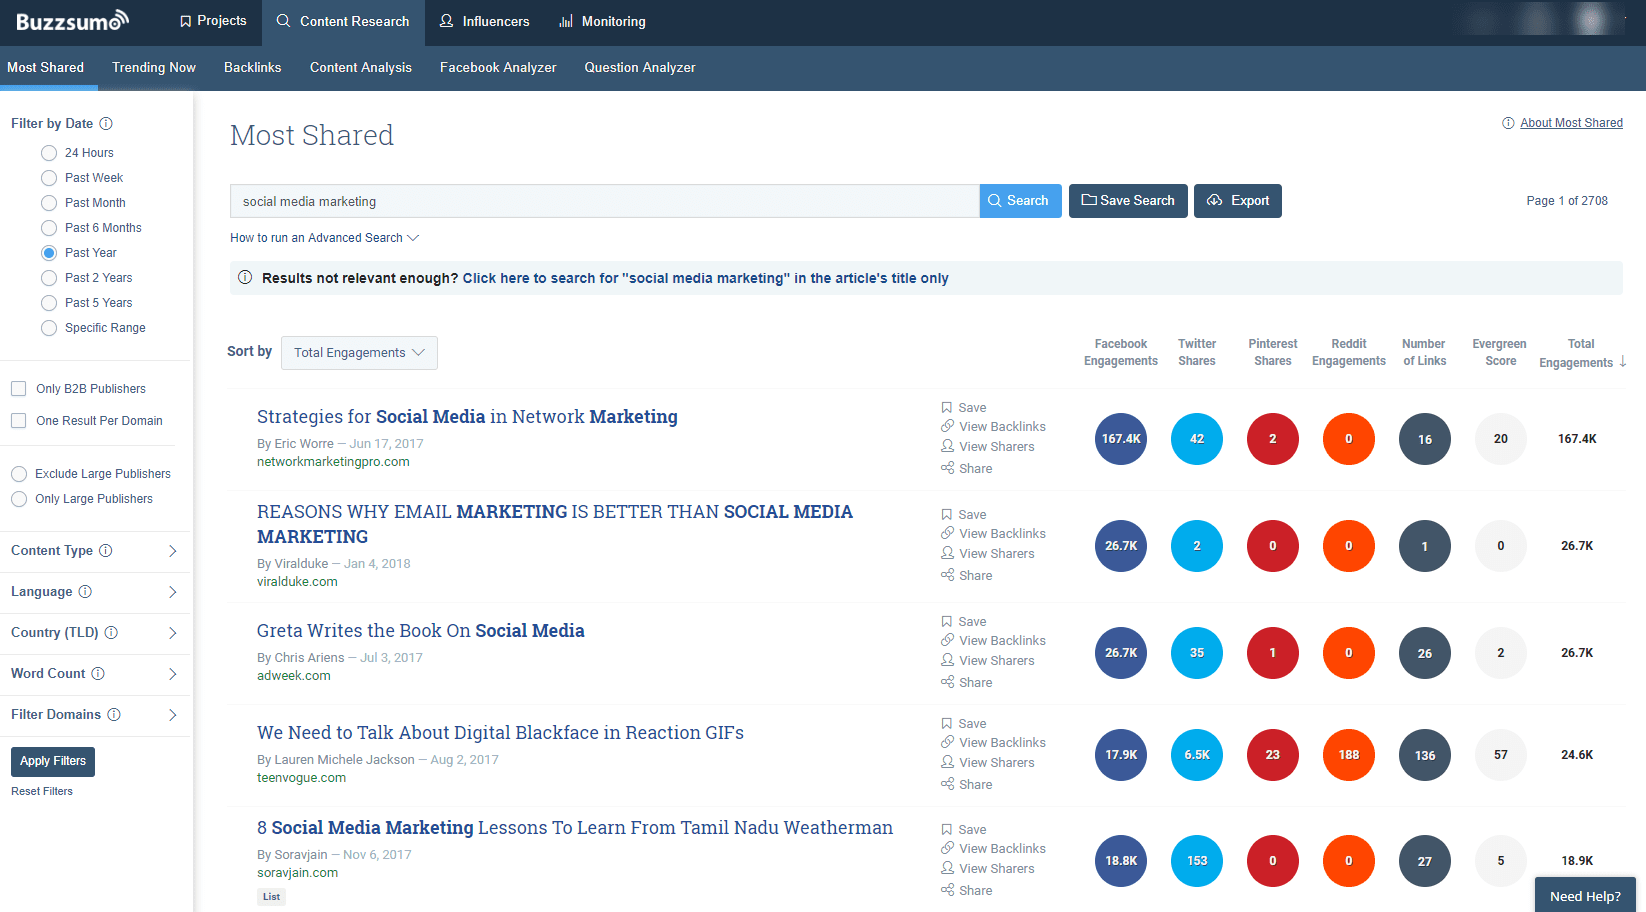Expand How to run an Advanced Search
The image size is (1646, 912).
(324, 238)
